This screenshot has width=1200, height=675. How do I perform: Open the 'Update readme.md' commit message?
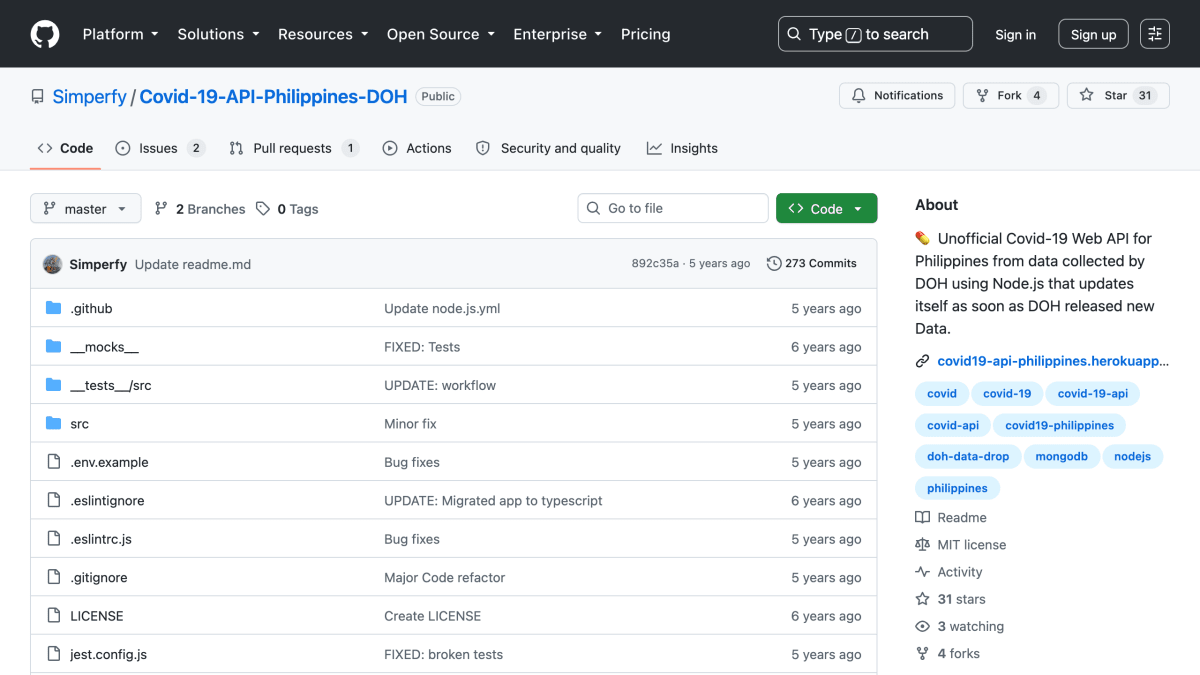[x=193, y=265]
